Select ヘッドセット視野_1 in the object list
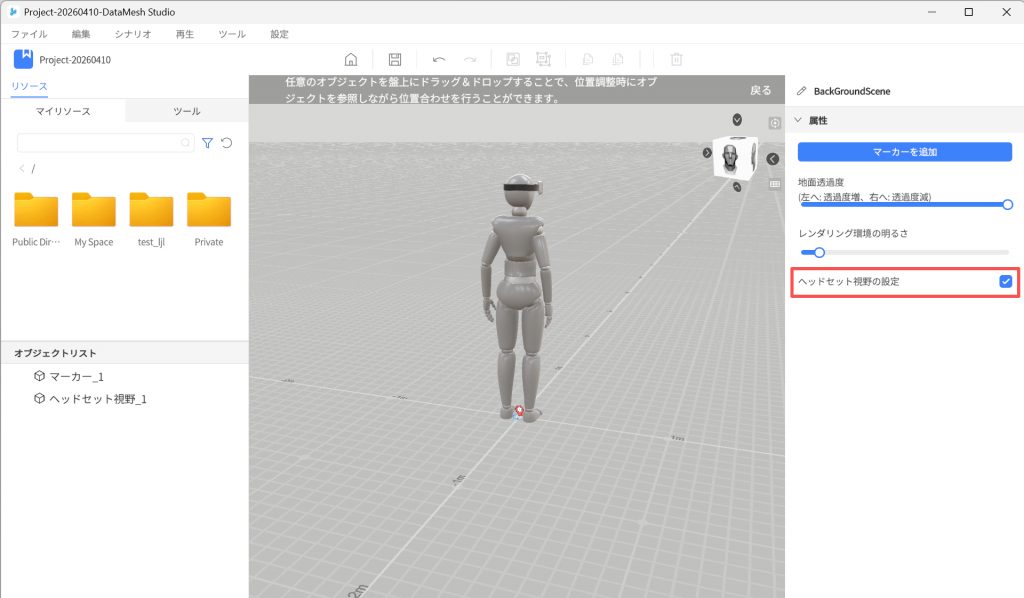The width and height of the screenshot is (1024, 598). [x=98, y=398]
